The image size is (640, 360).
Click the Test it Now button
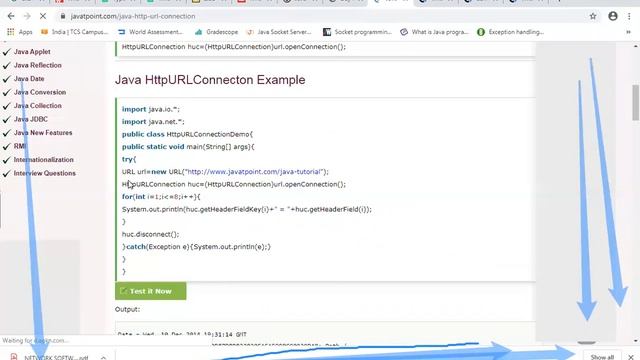point(151,291)
